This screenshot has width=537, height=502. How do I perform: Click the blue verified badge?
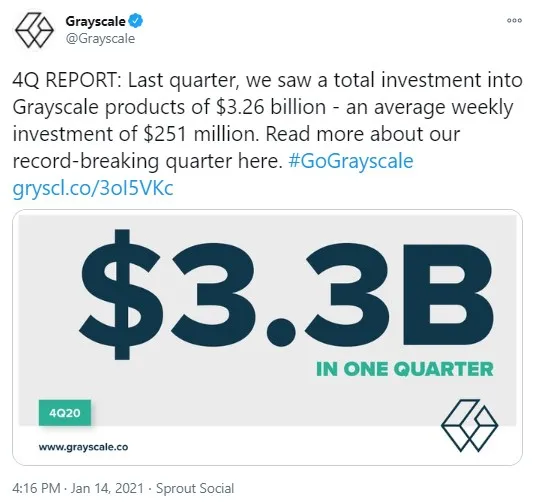click(x=136, y=21)
